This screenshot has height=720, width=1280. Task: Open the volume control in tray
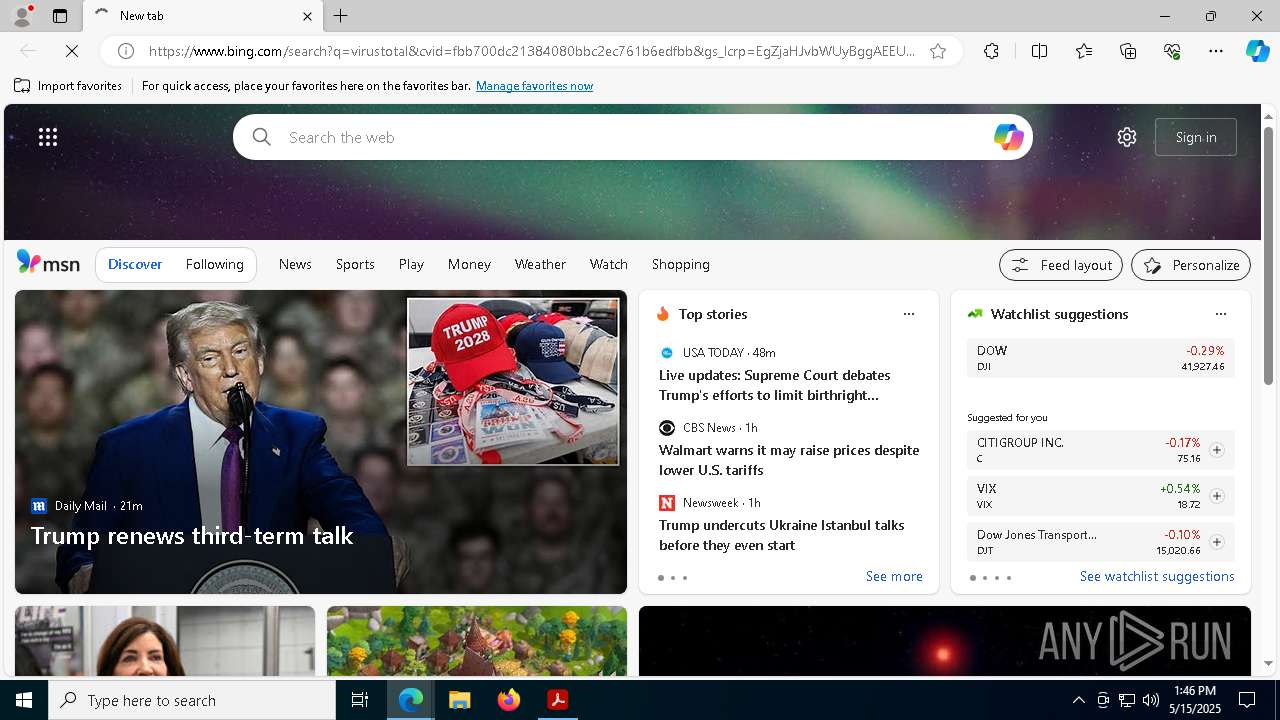point(1151,700)
